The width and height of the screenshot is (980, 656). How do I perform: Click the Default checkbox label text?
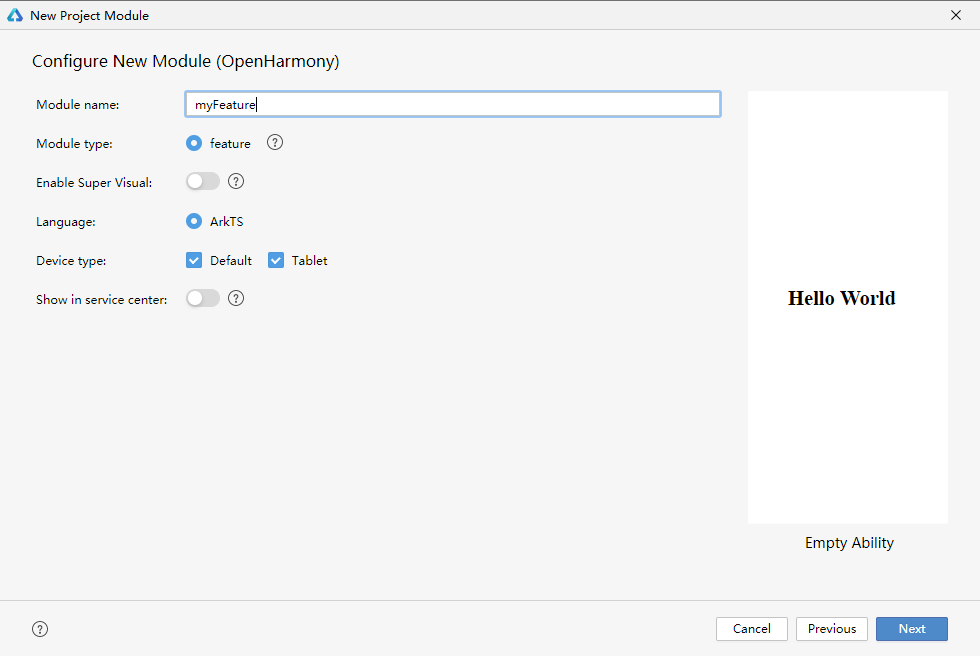click(231, 261)
